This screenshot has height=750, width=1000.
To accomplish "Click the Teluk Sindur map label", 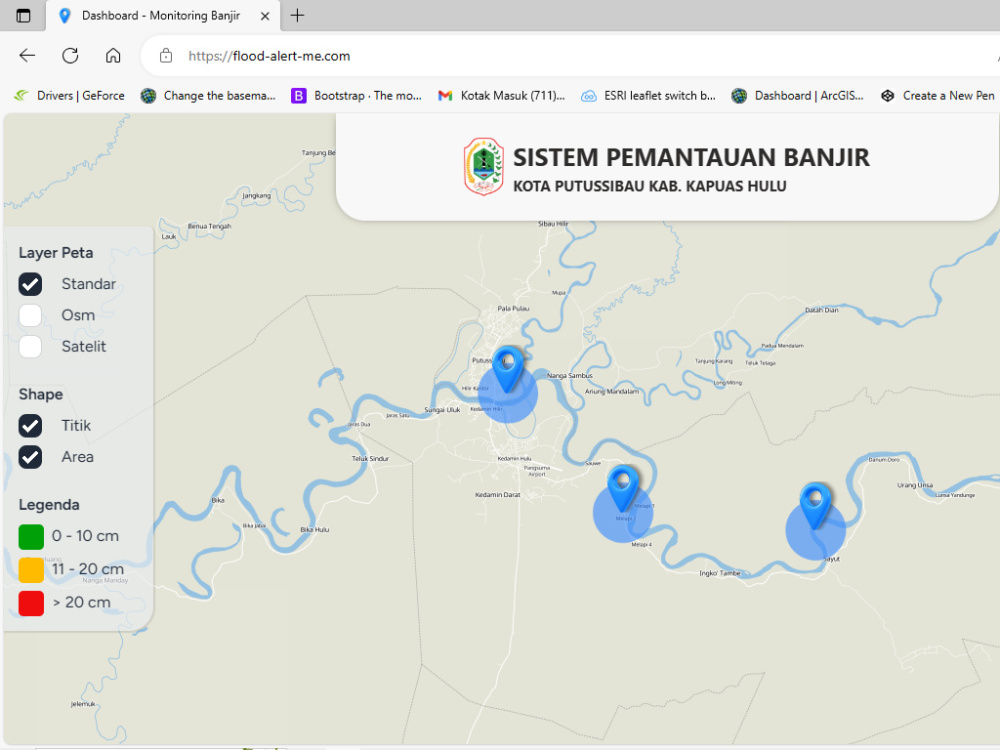I will tap(370, 458).
